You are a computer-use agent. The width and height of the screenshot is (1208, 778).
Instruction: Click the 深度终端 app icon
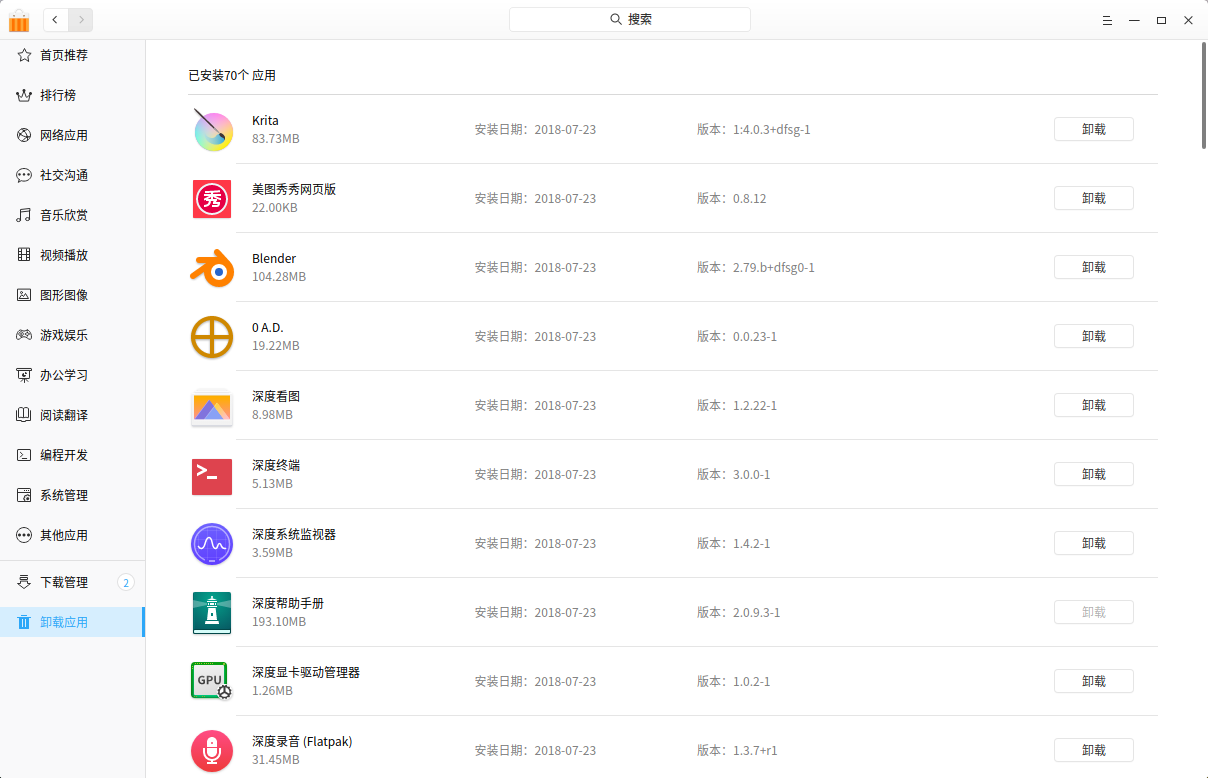pos(212,475)
